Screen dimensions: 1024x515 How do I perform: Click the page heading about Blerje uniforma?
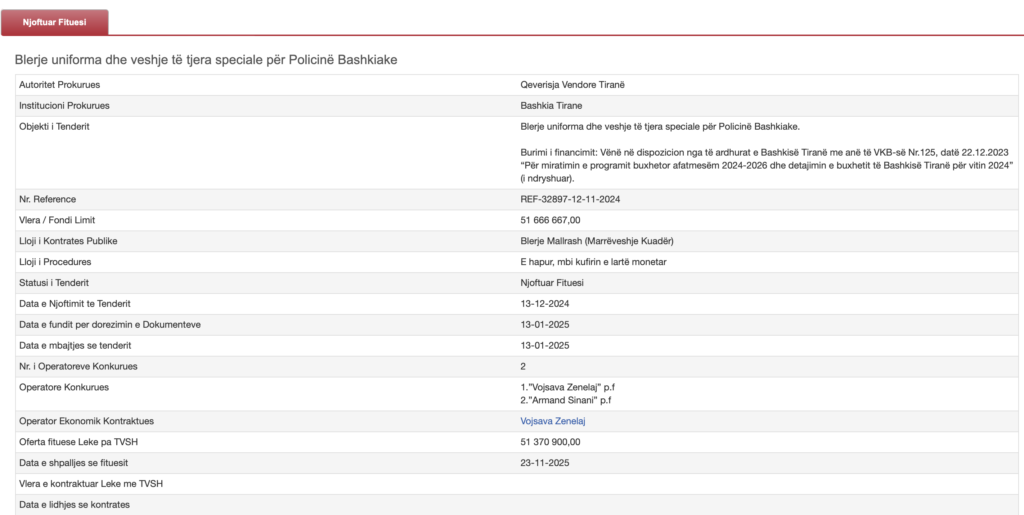[206, 61]
